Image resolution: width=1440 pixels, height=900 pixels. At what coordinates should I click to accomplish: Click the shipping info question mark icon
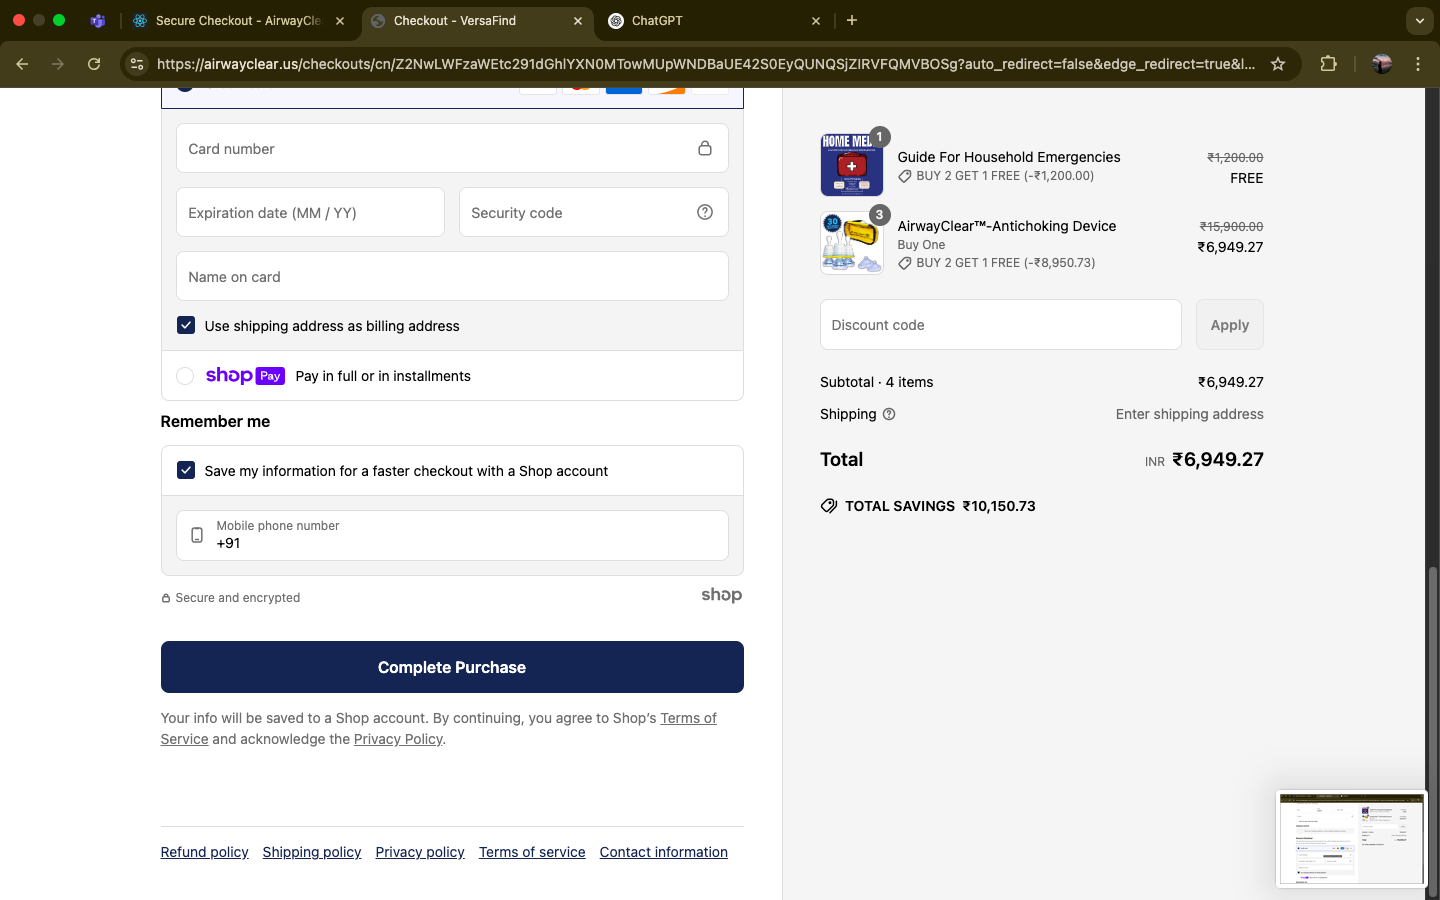[889, 414]
